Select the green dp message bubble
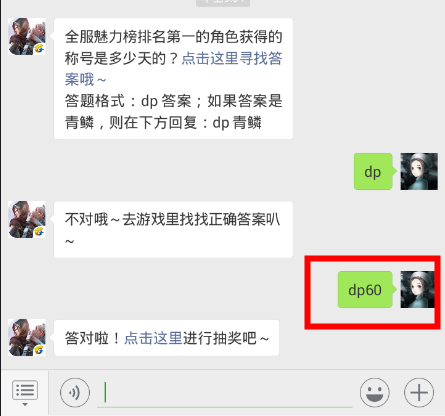 click(374, 171)
